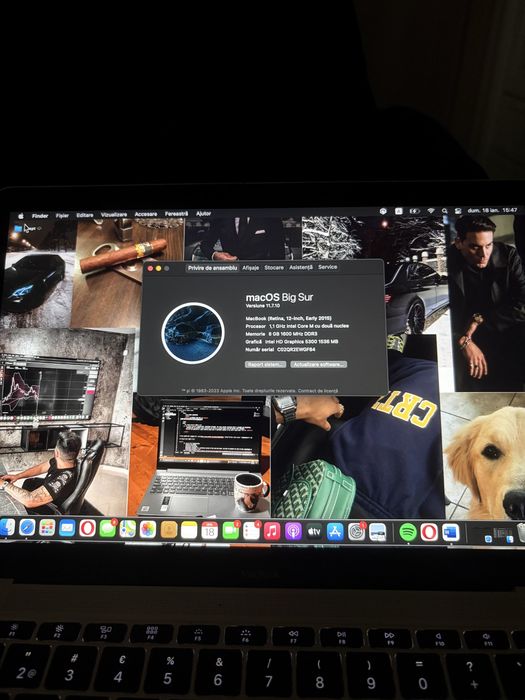Launch Spotify from the Dock
Screen dimensions: 525x700
408,533
